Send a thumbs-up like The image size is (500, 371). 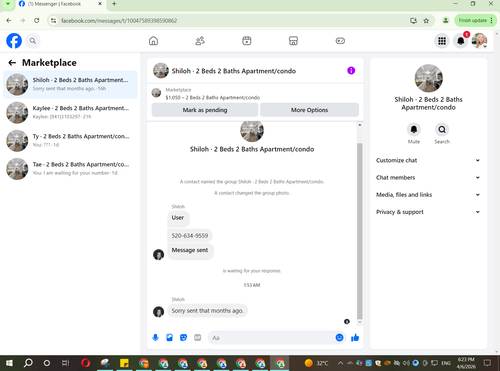[355, 338]
